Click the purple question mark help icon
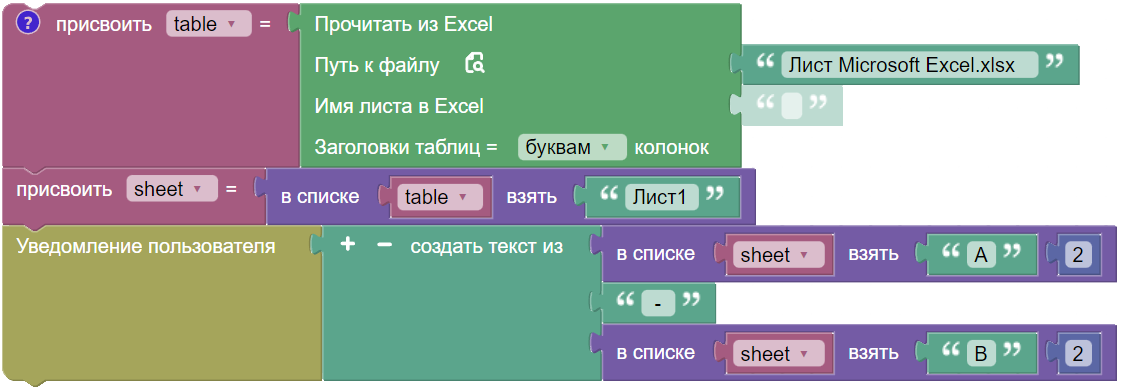1127x392 pixels. pos(27,23)
